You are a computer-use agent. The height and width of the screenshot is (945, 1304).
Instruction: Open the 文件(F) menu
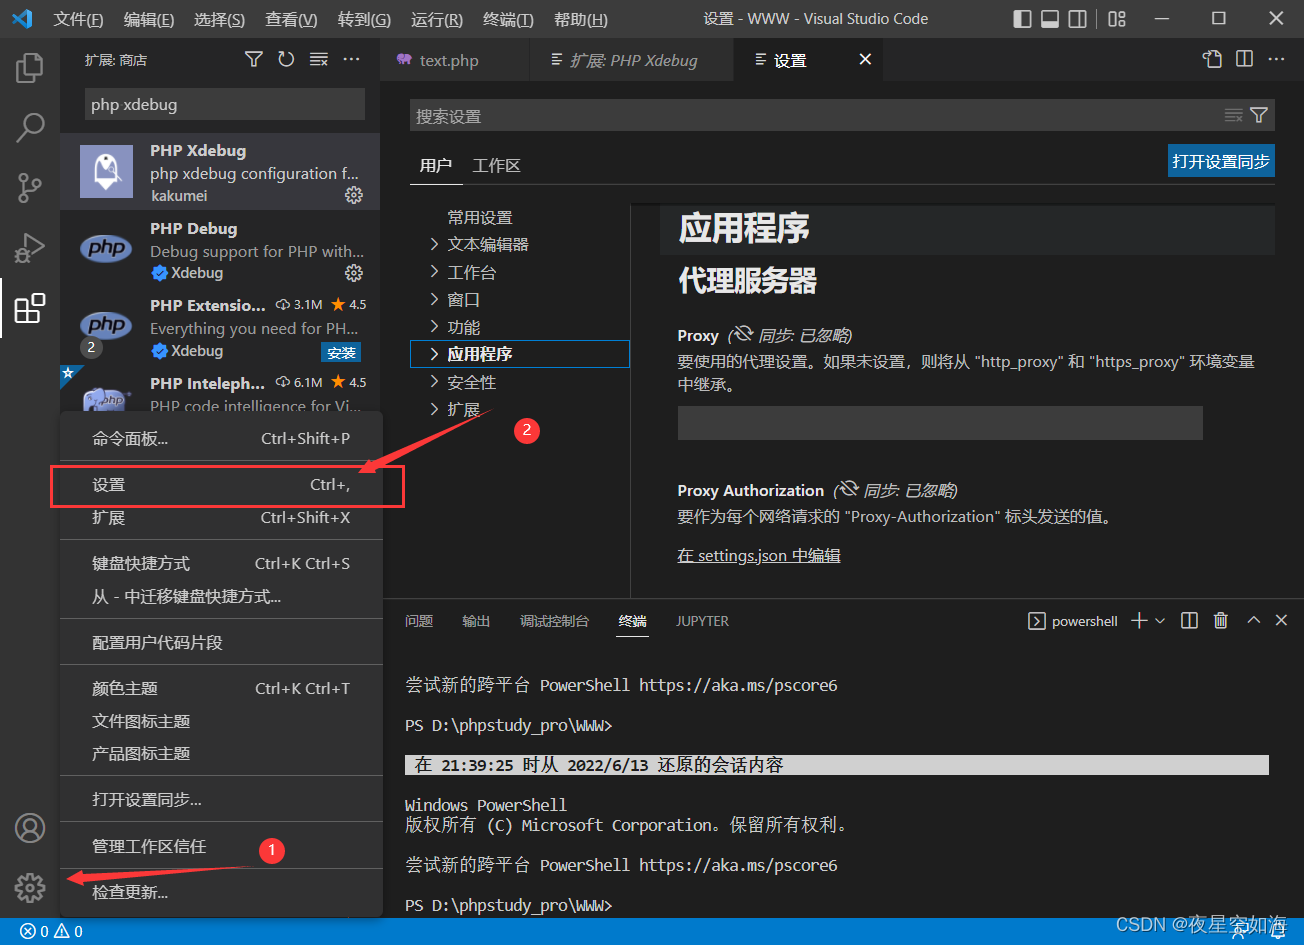click(78, 19)
